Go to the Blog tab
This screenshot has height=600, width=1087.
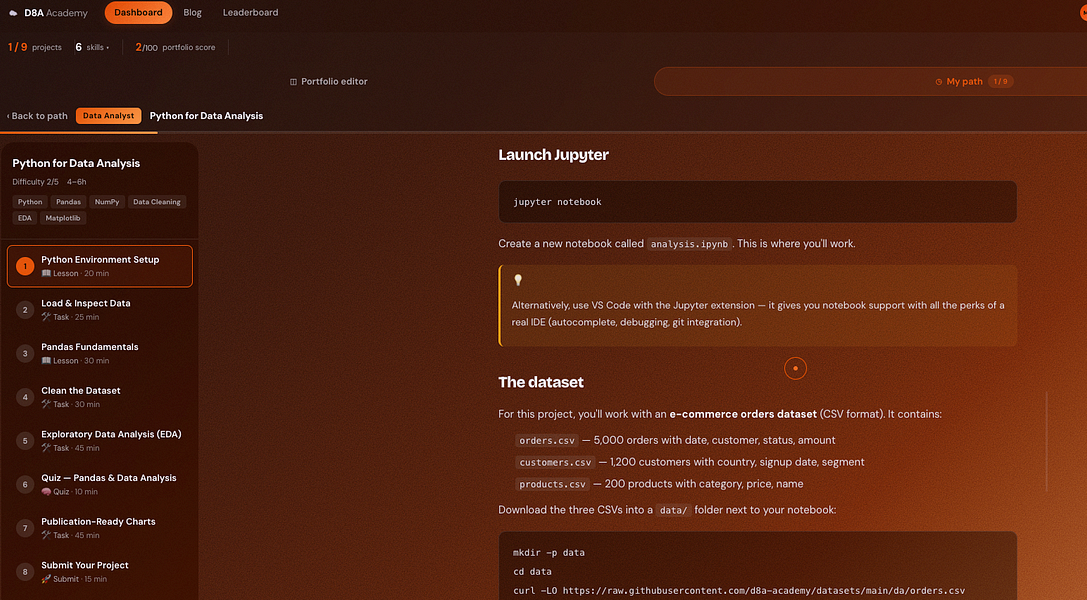click(x=193, y=12)
